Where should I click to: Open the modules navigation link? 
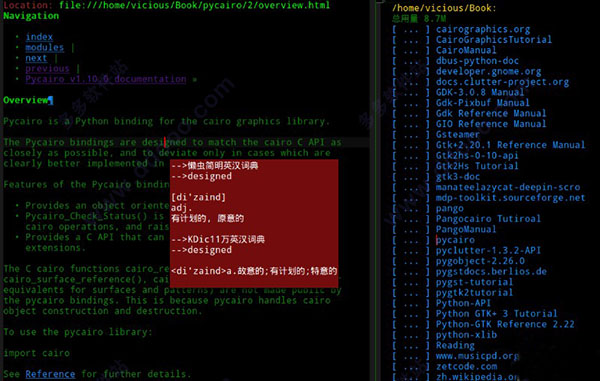click(44, 47)
